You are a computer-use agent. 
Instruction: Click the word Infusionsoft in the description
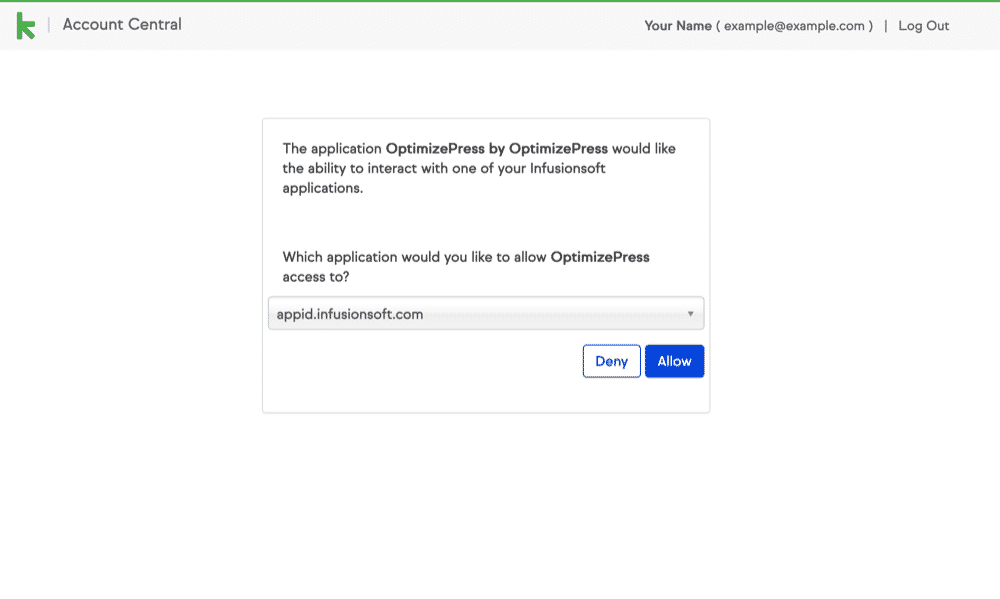(568, 168)
